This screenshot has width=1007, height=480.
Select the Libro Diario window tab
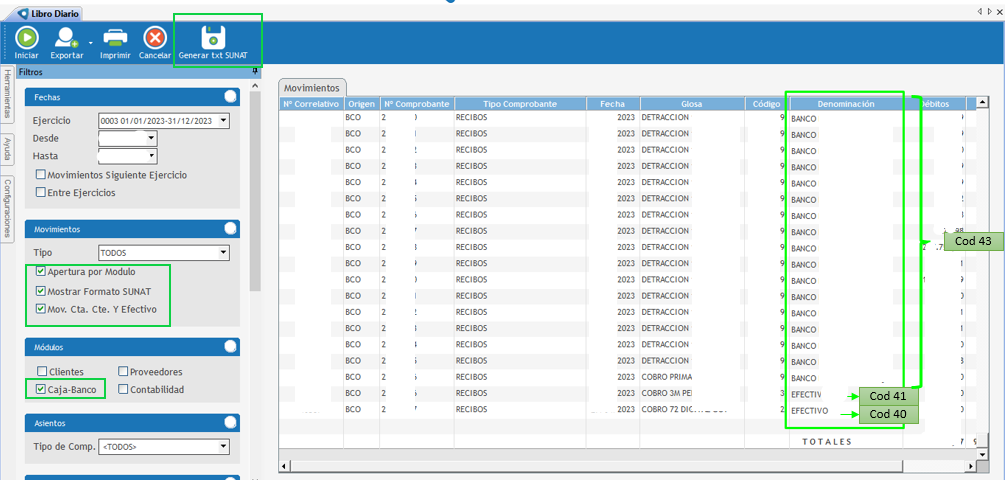click(x=49, y=13)
